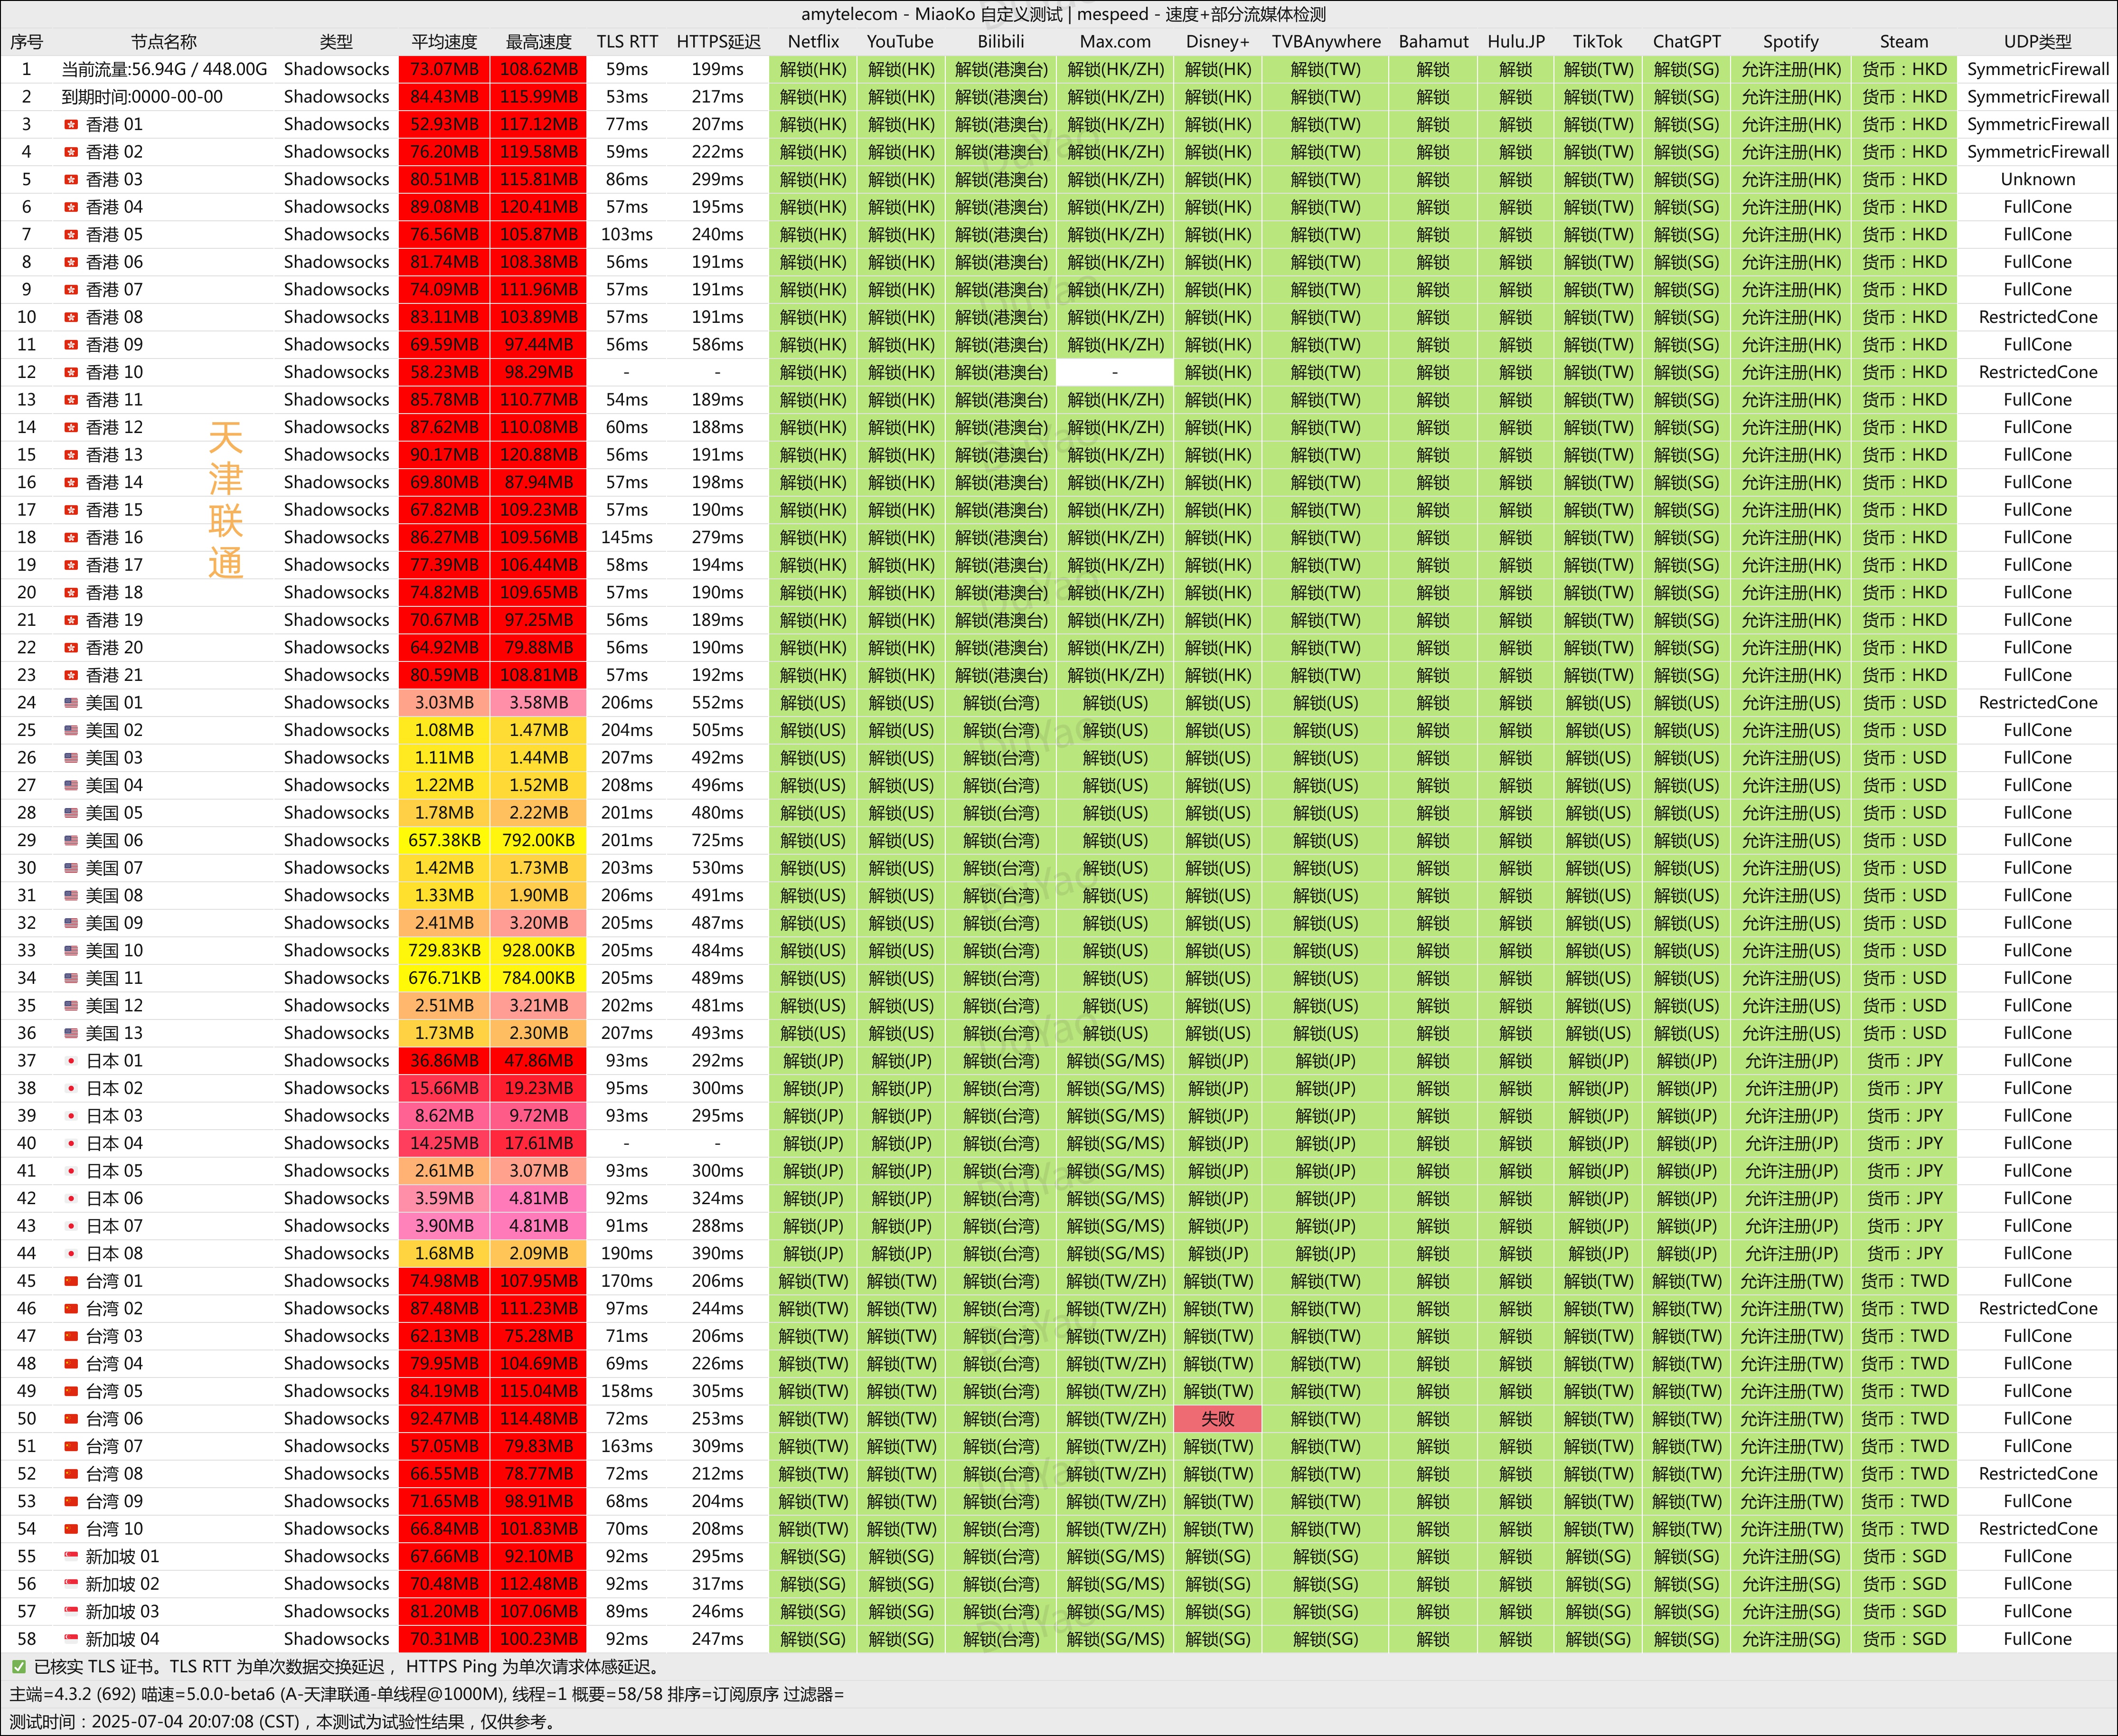Click the amytelecom - MiaoKo title text
This screenshot has width=2118, height=1736.
click(x=1063, y=14)
